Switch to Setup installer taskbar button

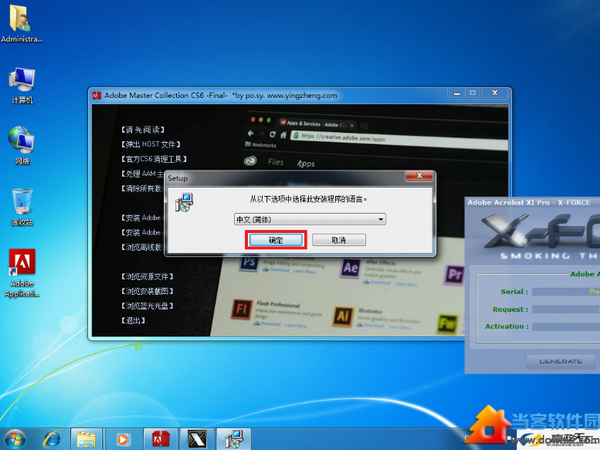tap(234, 439)
